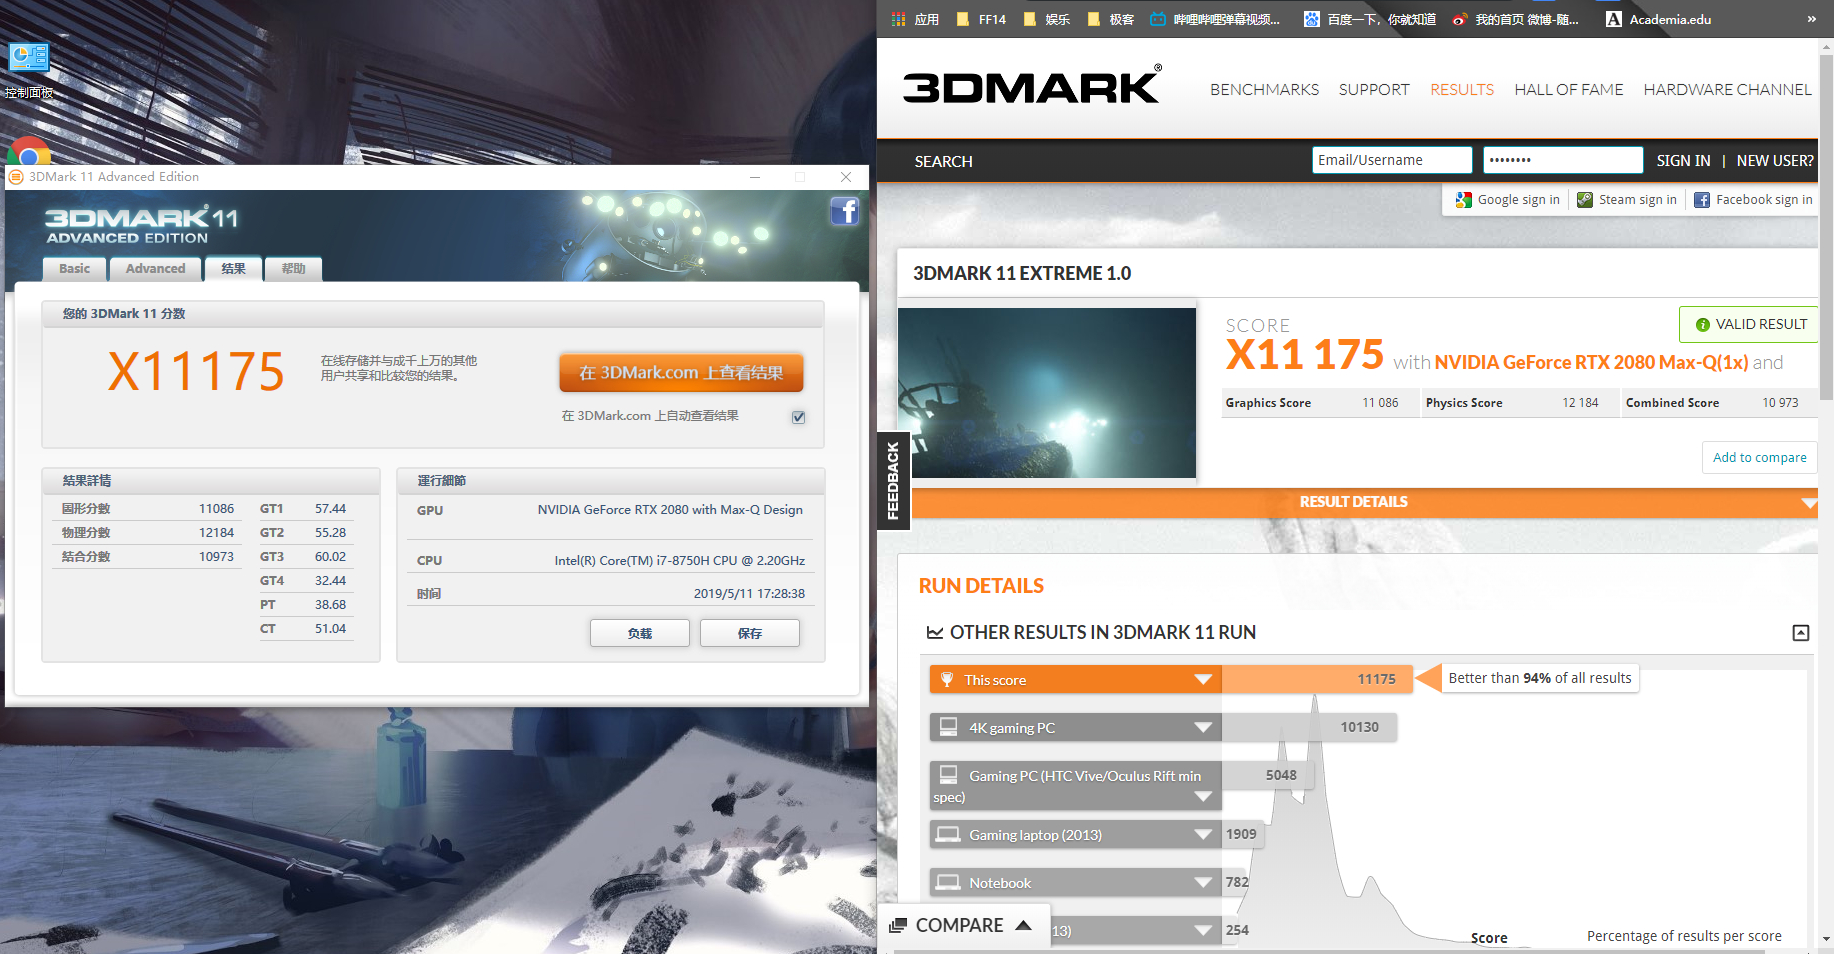
Task: Open the HARDWARE CHANNEL menu
Action: tap(1727, 90)
